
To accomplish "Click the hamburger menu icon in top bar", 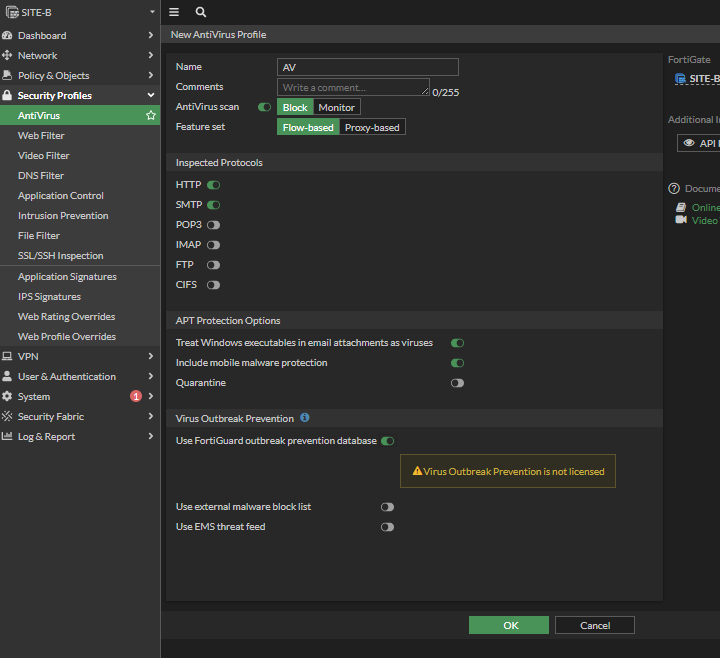I will (174, 12).
